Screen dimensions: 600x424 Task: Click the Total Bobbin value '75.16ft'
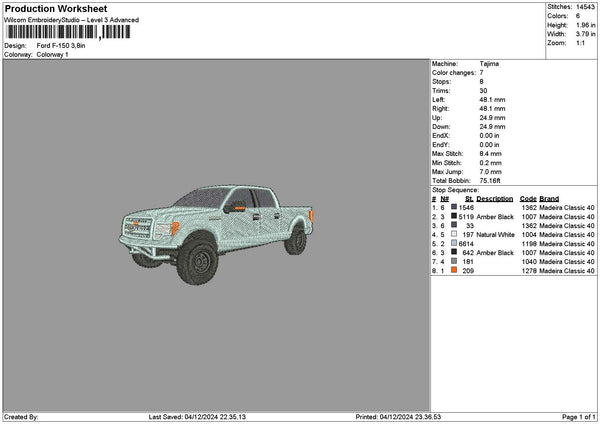490,181
